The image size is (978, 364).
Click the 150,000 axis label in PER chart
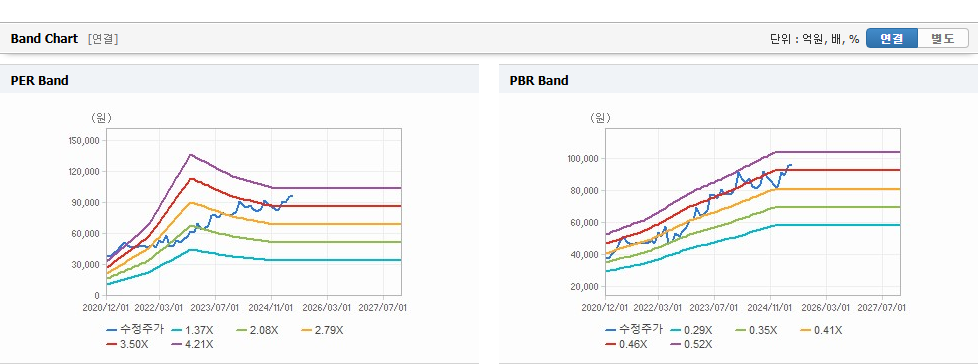click(x=84, y=141)
